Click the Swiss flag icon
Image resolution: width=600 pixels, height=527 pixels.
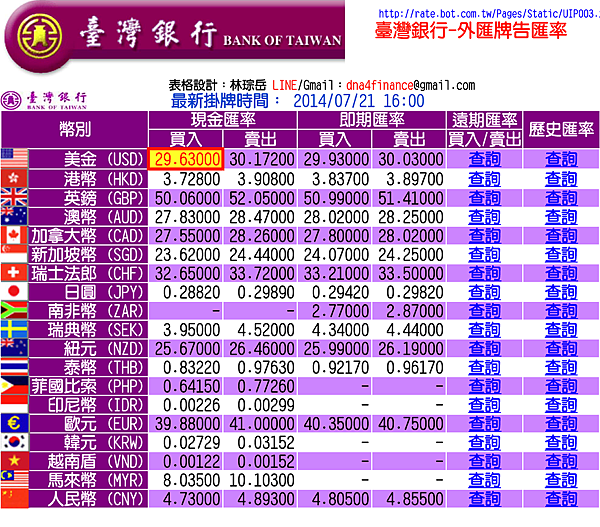coord(14,273)
